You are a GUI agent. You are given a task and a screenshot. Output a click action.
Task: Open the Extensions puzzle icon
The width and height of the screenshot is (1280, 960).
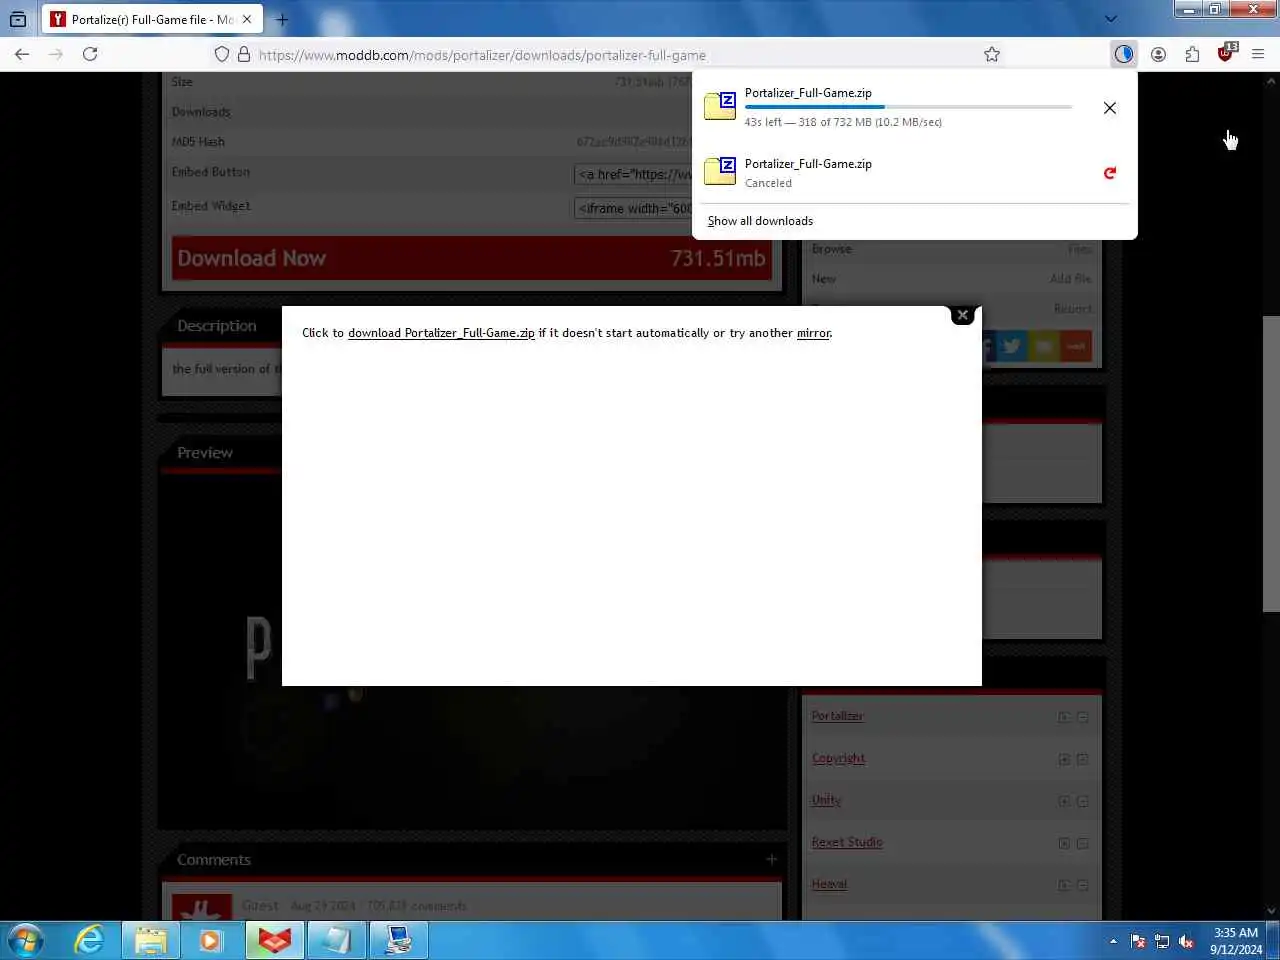click(1192, 54)
